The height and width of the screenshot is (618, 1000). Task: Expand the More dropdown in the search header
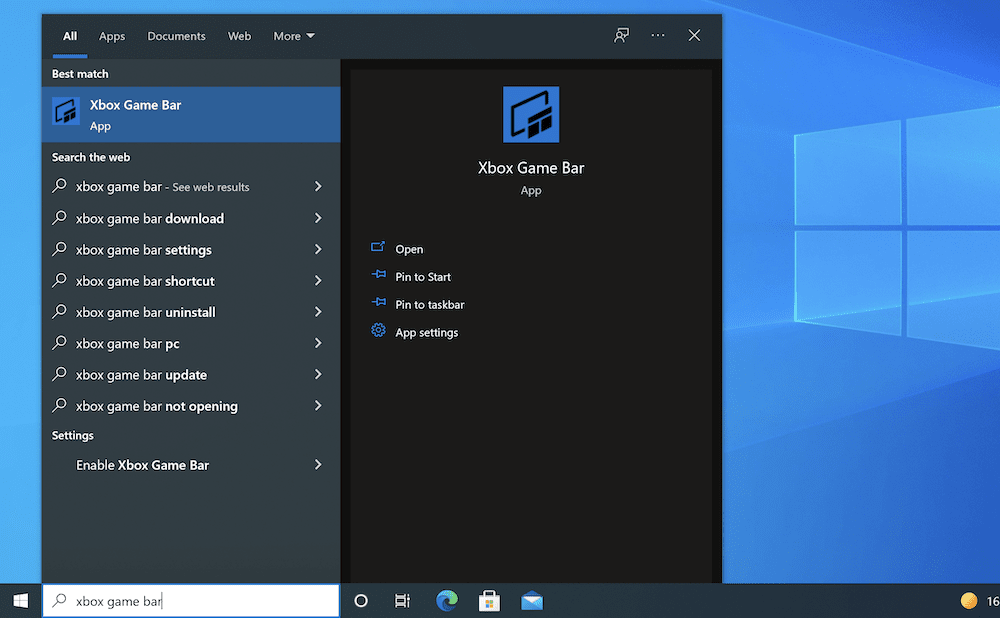[292, 36]
